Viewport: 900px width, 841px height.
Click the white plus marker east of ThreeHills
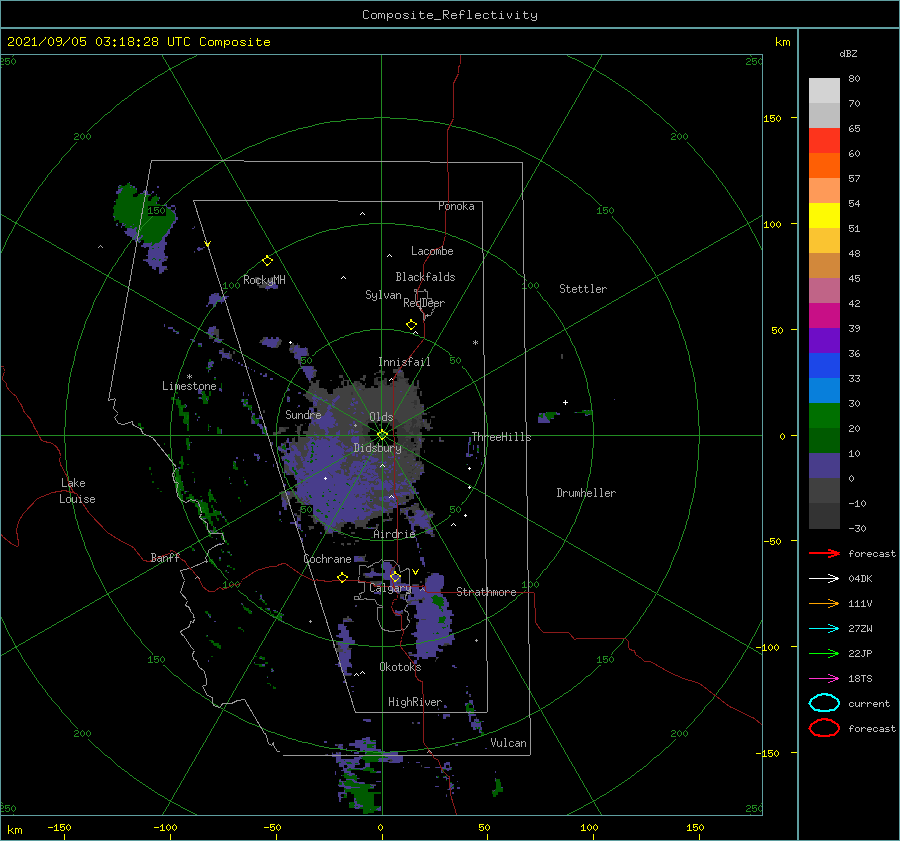point(565,402)
